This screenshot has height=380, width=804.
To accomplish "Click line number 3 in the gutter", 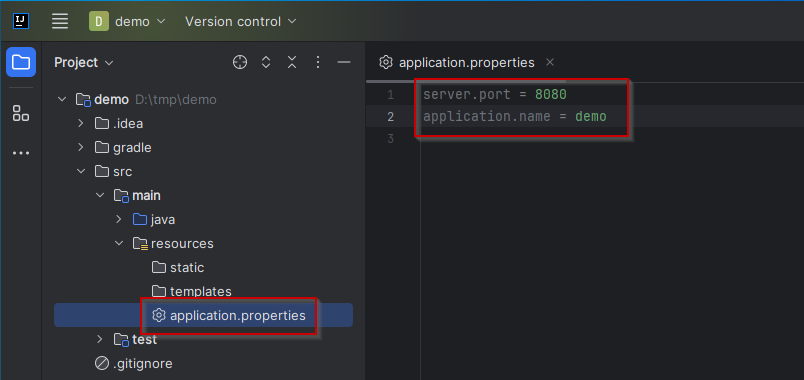I will (x=391, y=138).
